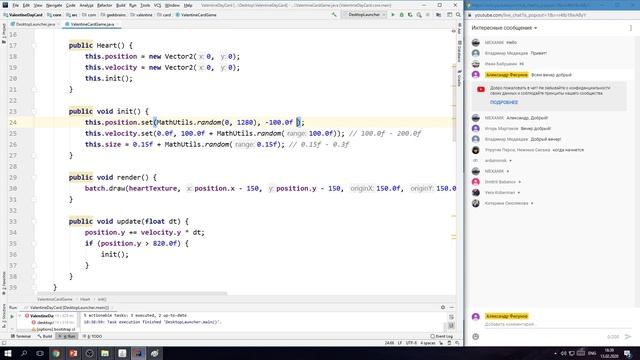Open Run tool window settings gear
This screenshot has height=360, width=640.
(443, 307)
